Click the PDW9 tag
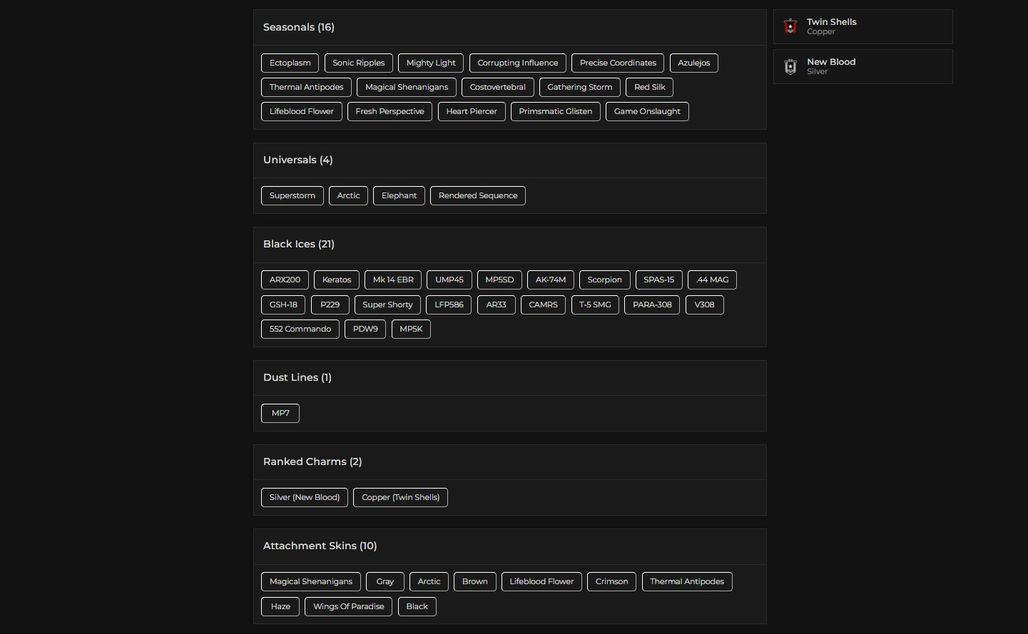The image size is (1028, 634). coord(365,329)
